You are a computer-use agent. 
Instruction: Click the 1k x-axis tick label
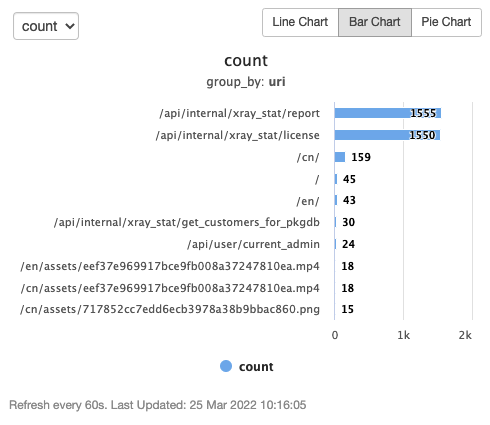click(x=403, y=335)
